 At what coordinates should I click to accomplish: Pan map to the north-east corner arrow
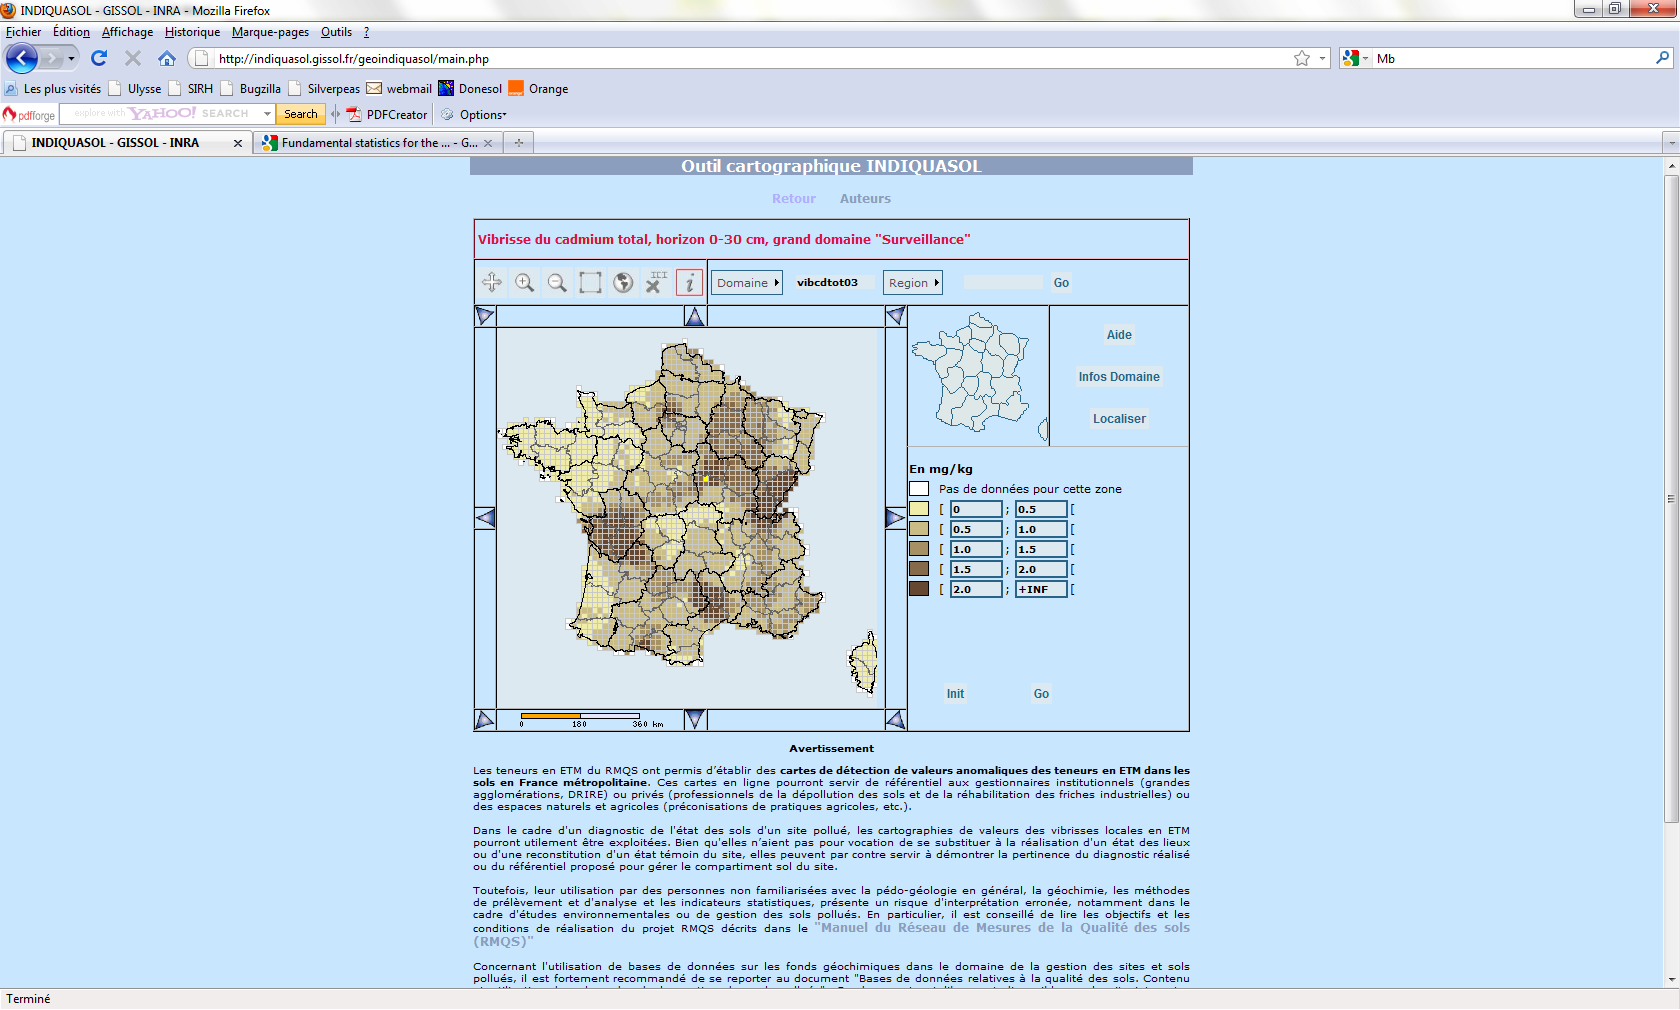pos(896,316)
